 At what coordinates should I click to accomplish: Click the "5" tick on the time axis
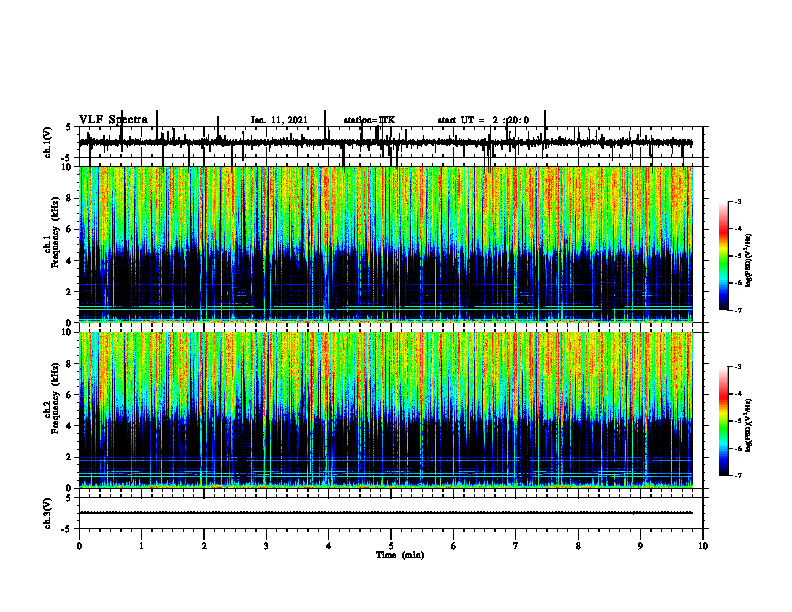[x=391, y=546]
